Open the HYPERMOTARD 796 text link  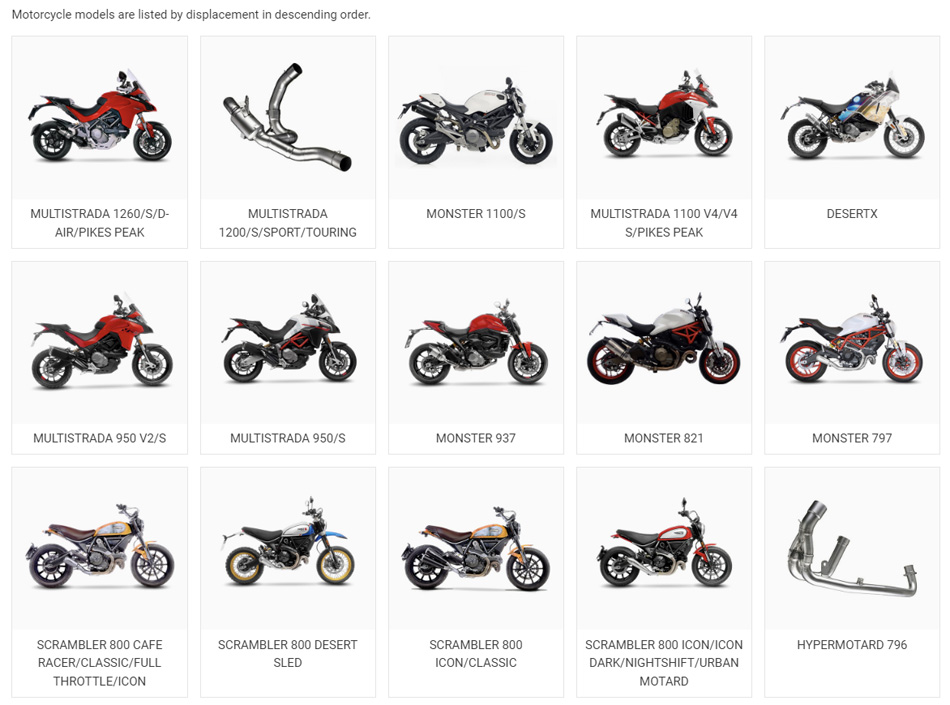click(x=852, y=644)
